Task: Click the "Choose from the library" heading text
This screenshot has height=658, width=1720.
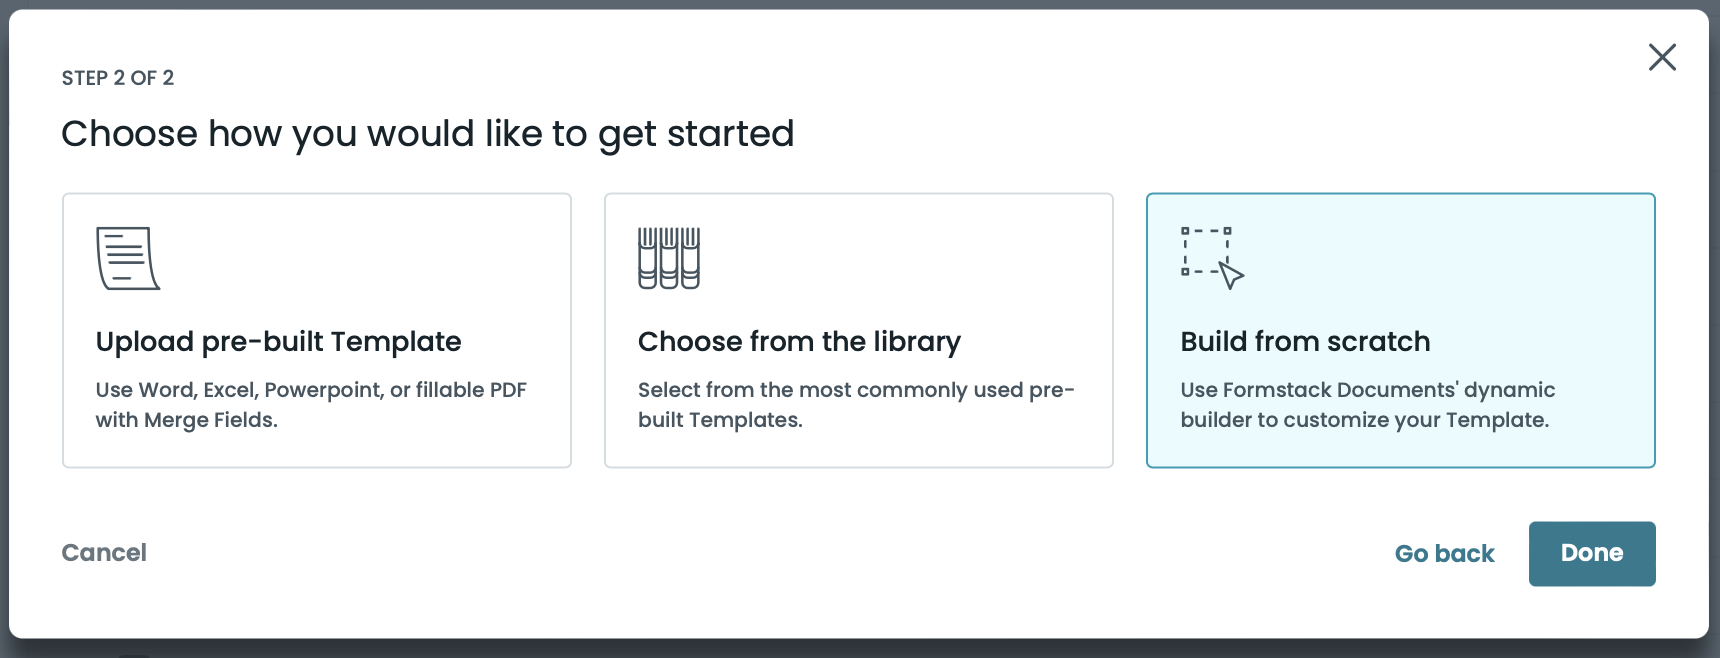Action: pos(799,342)
